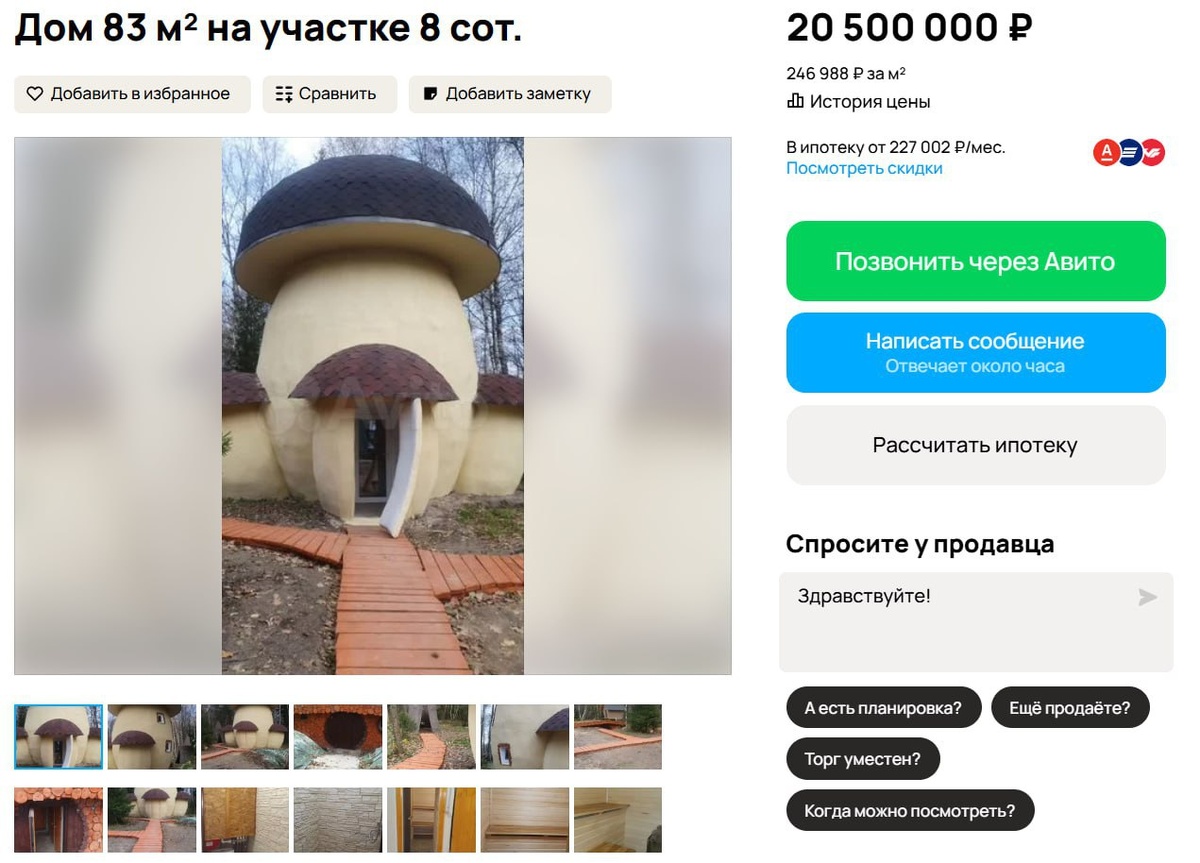
Task: Open chat with Написать сообщение button
Action: tap(976, 353)
